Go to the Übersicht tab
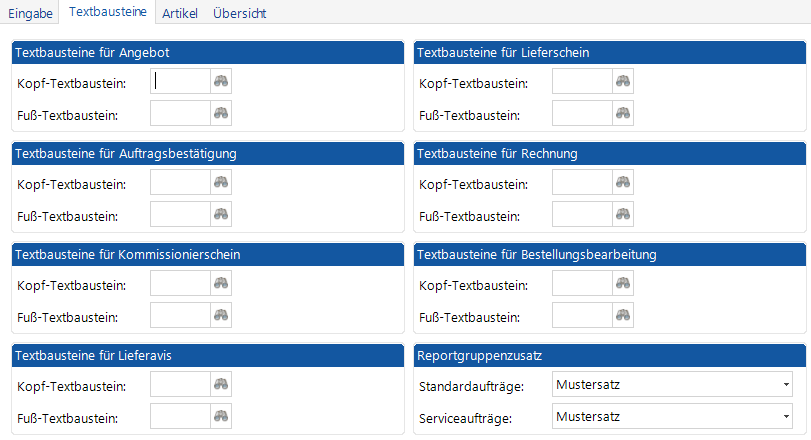This screenshot has height=440, width=811. (240, 12)
